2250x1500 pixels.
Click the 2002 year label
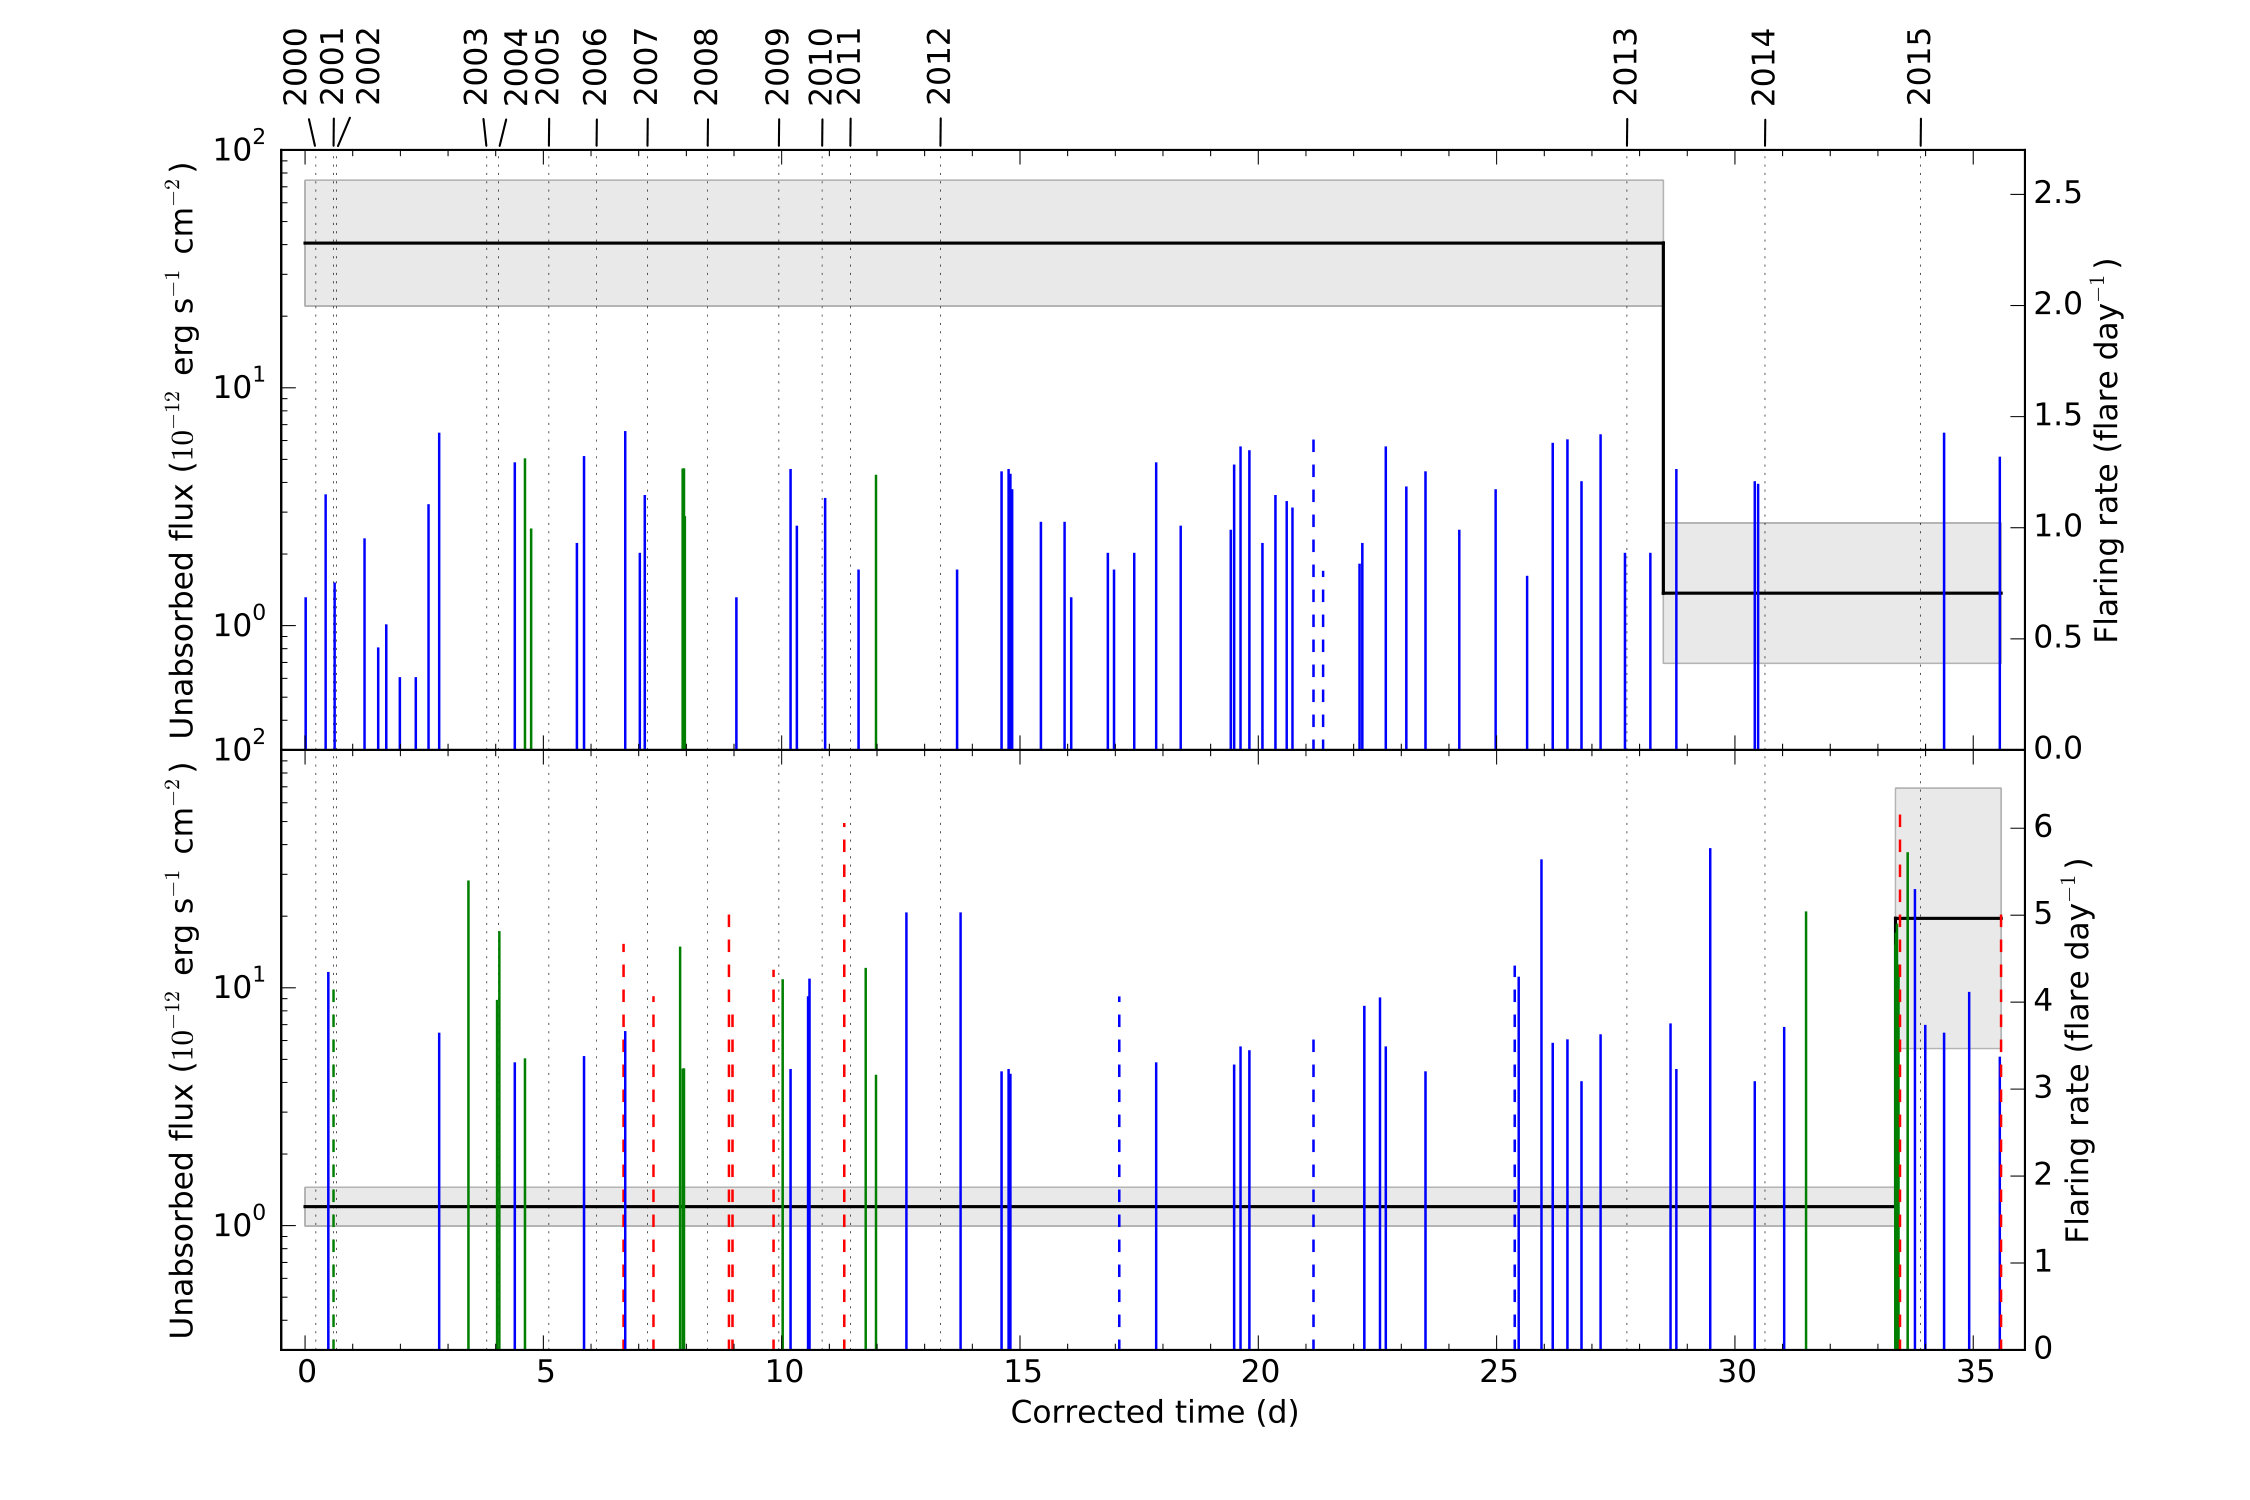[369, 67]
